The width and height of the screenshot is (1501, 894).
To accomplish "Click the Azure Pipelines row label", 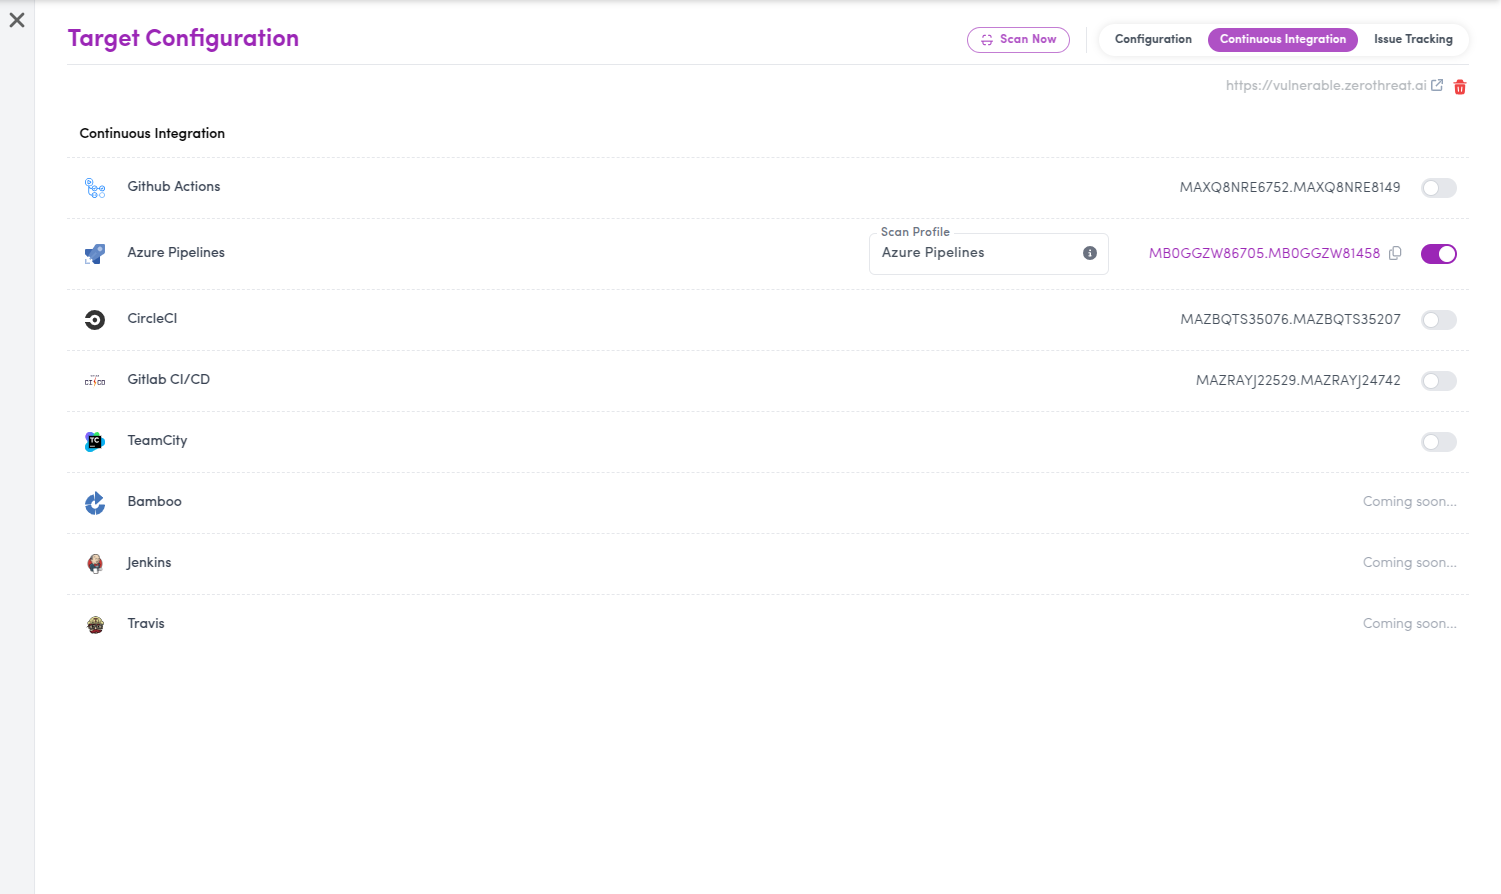I will point(176,252).
